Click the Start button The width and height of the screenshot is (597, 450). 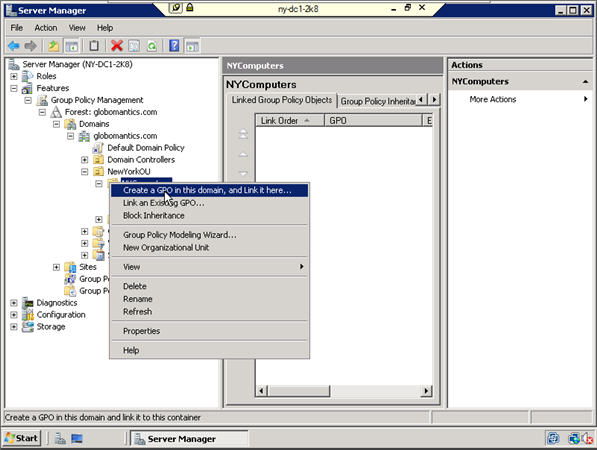[21, 438]
